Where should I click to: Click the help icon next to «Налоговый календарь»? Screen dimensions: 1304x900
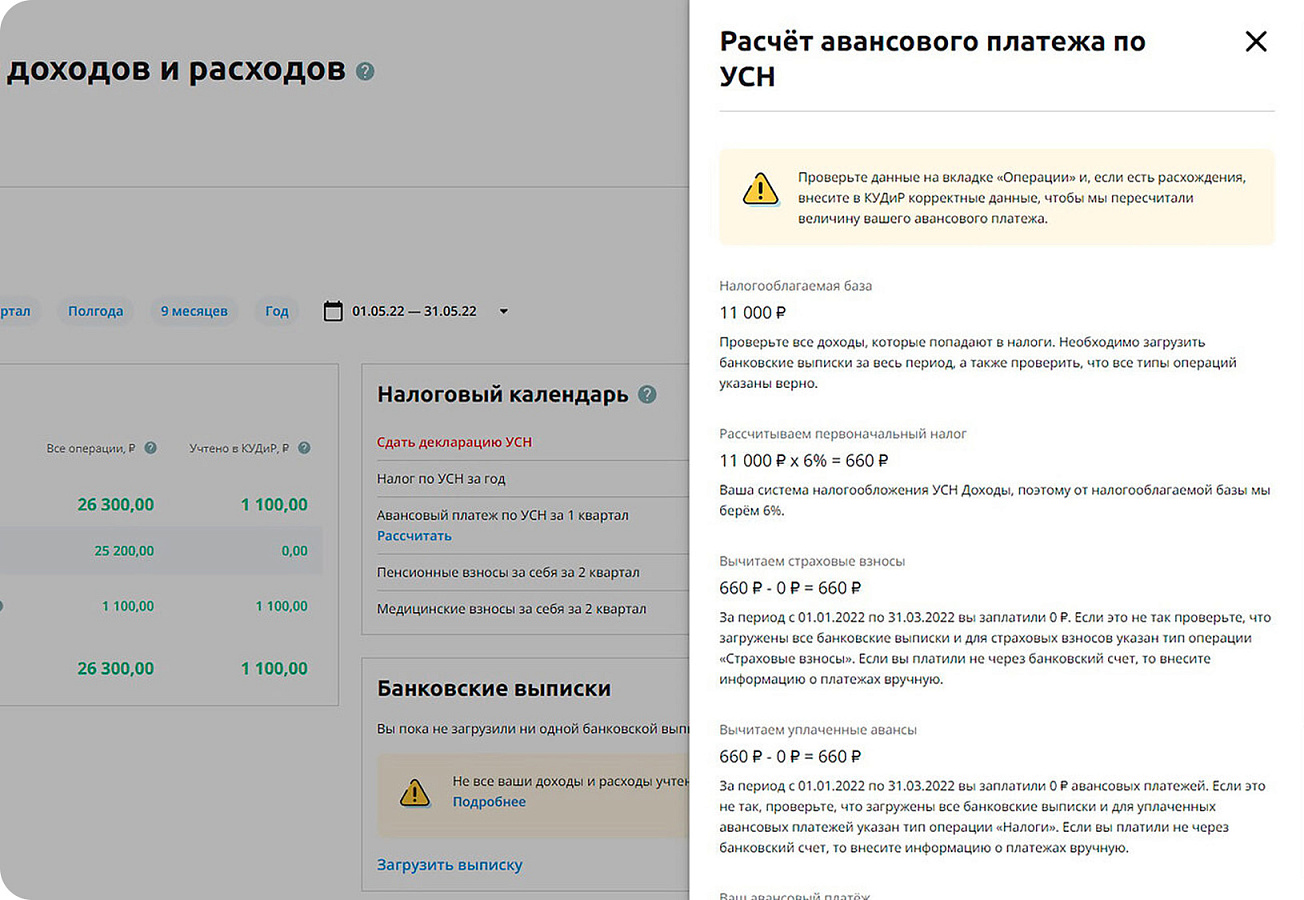click(x=647, y=394)
